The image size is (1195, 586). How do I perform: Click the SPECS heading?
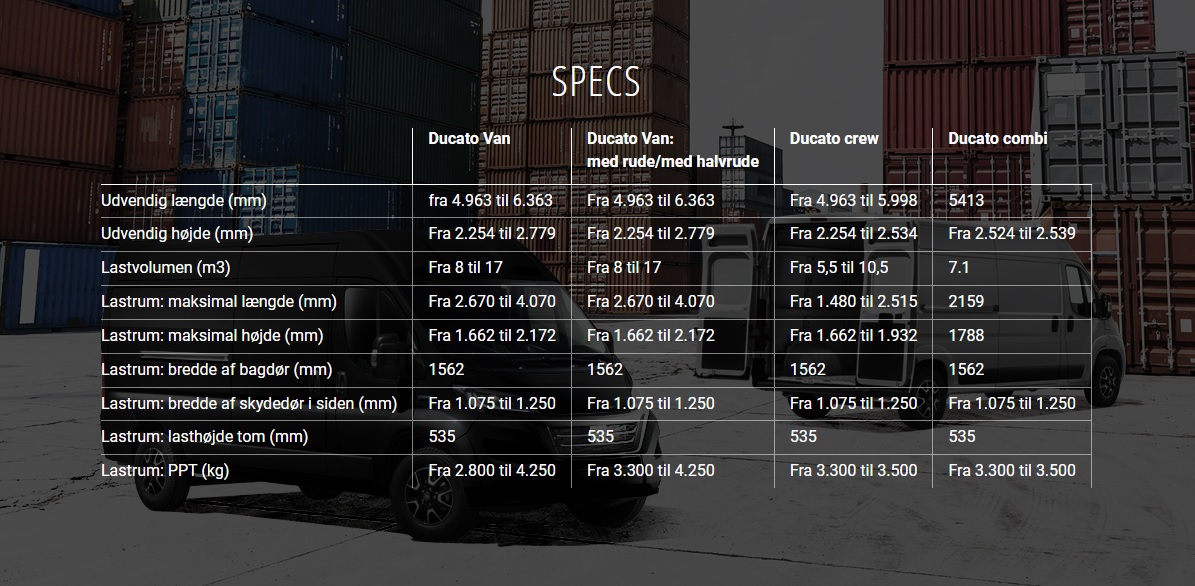(596, 82)
